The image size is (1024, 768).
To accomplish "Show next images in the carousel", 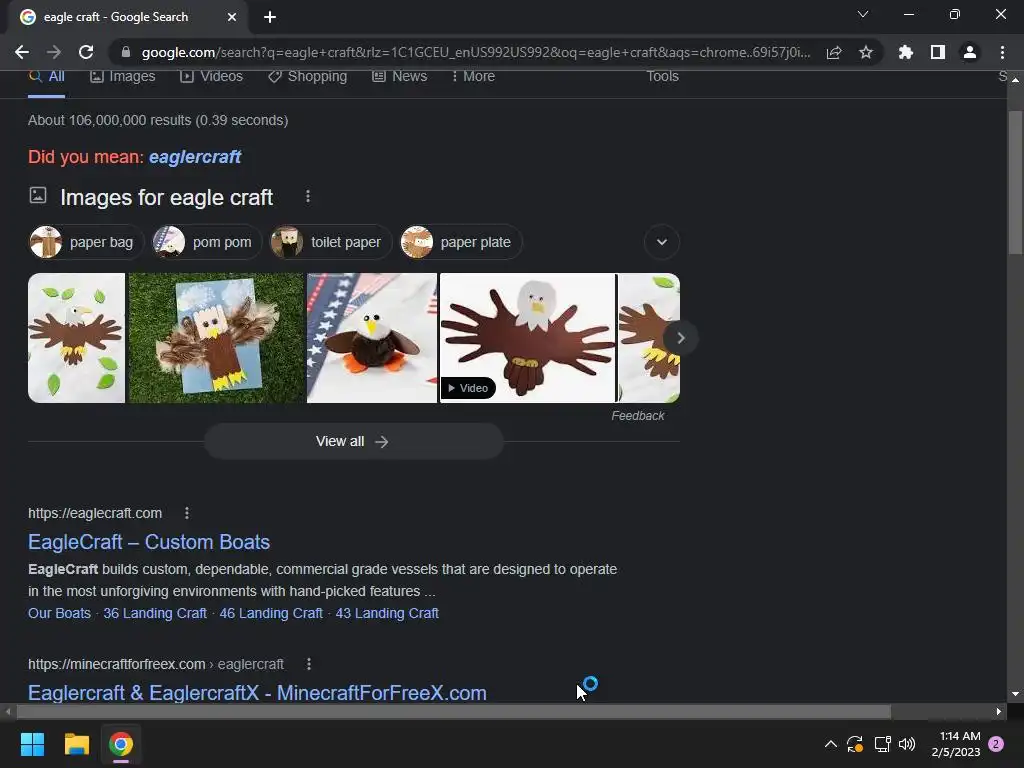I will pyautogui.click(x=680, y=338).
